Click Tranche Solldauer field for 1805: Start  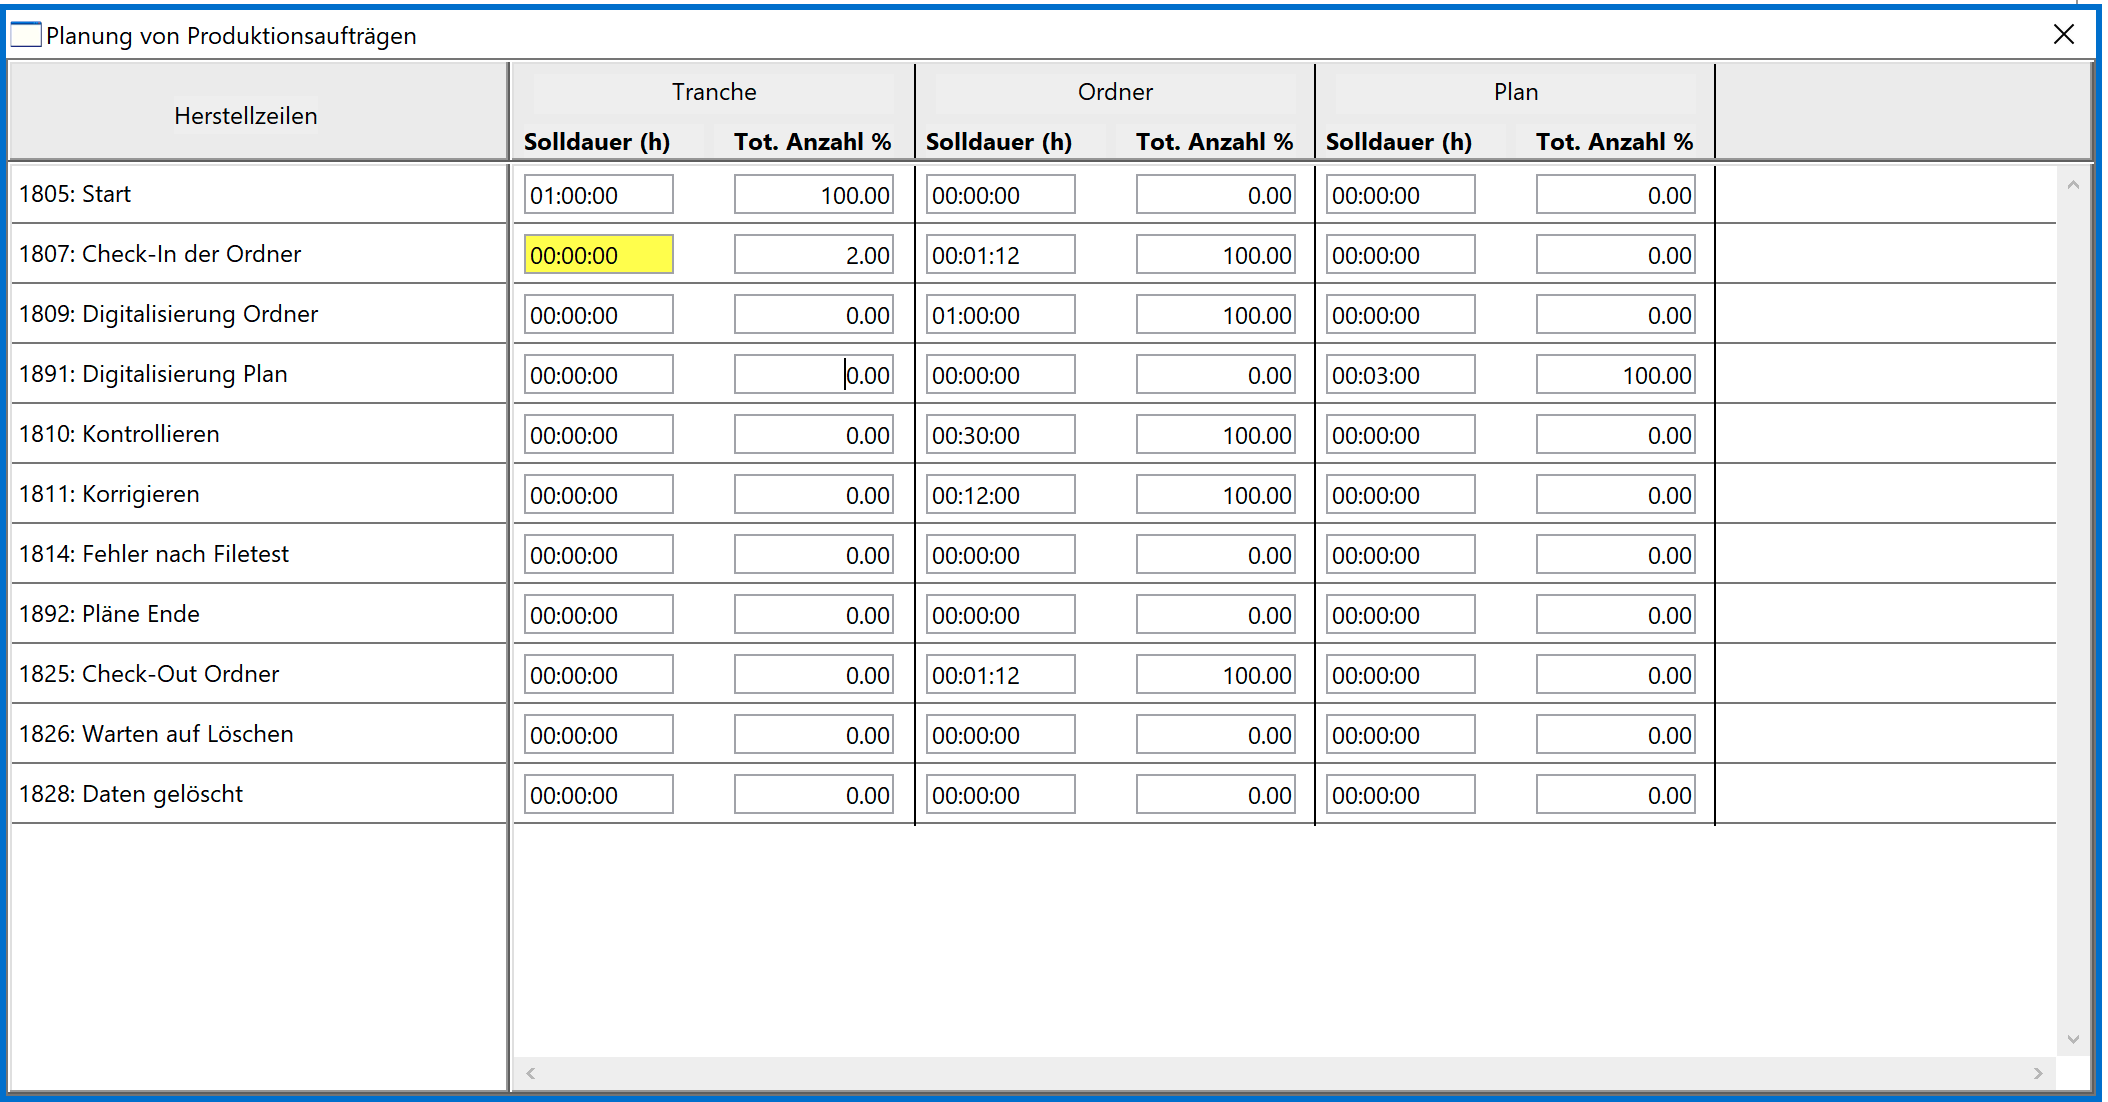click(598, 195)
